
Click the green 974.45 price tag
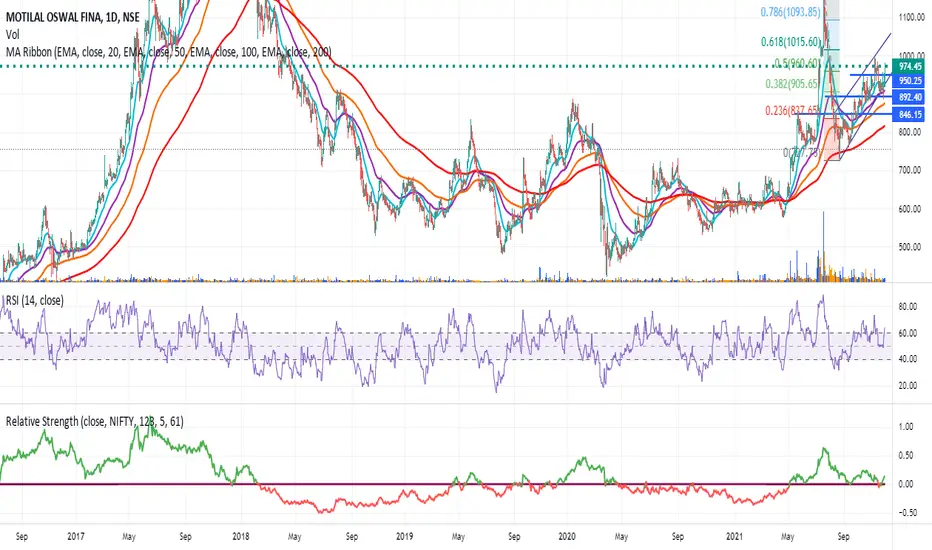click(x=909, y=66)
